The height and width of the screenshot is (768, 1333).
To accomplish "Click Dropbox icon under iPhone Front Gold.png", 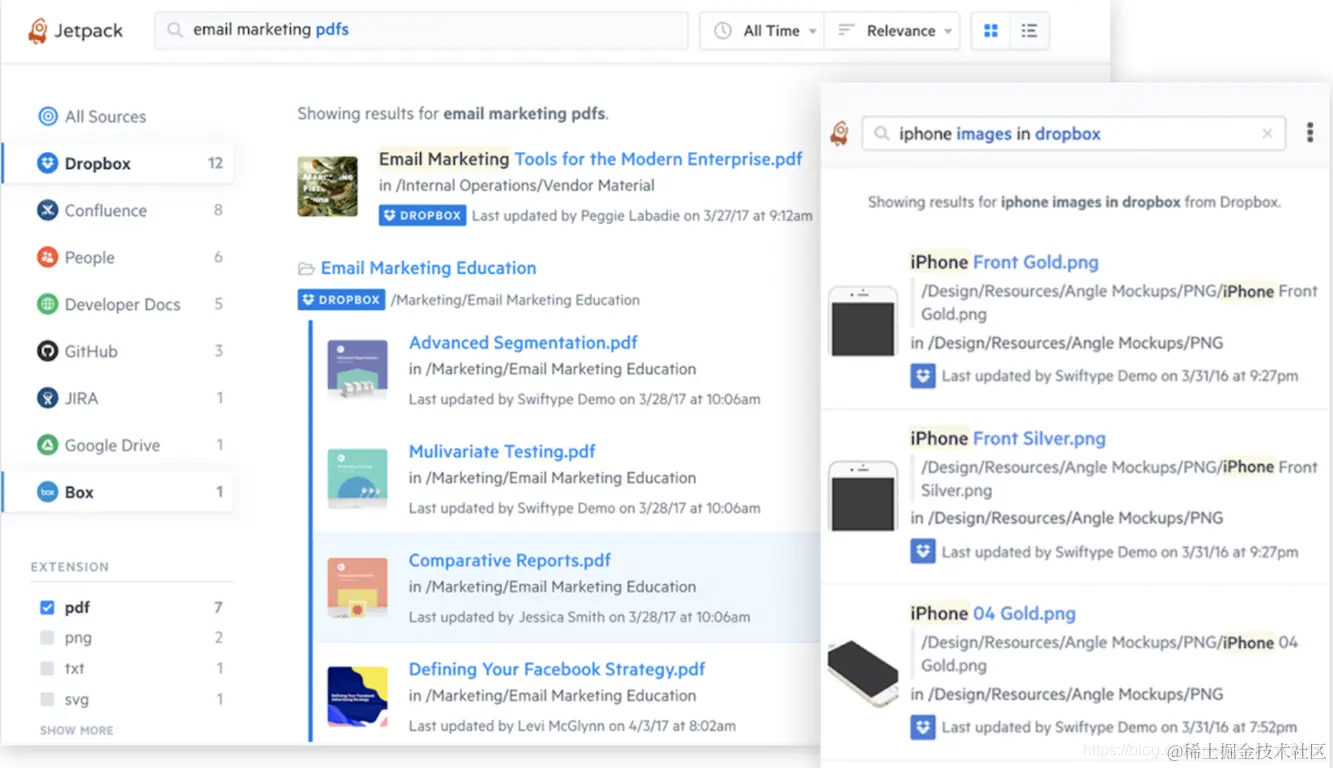I will [923, 376].
